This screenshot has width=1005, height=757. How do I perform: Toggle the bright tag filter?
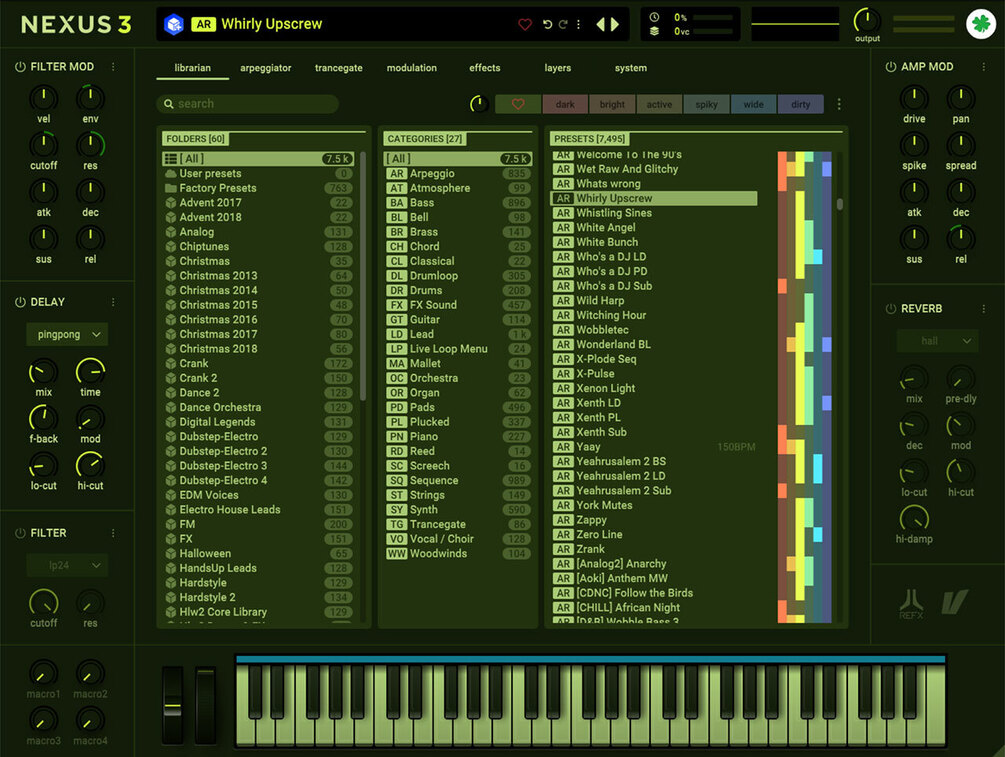pos(612,104)
